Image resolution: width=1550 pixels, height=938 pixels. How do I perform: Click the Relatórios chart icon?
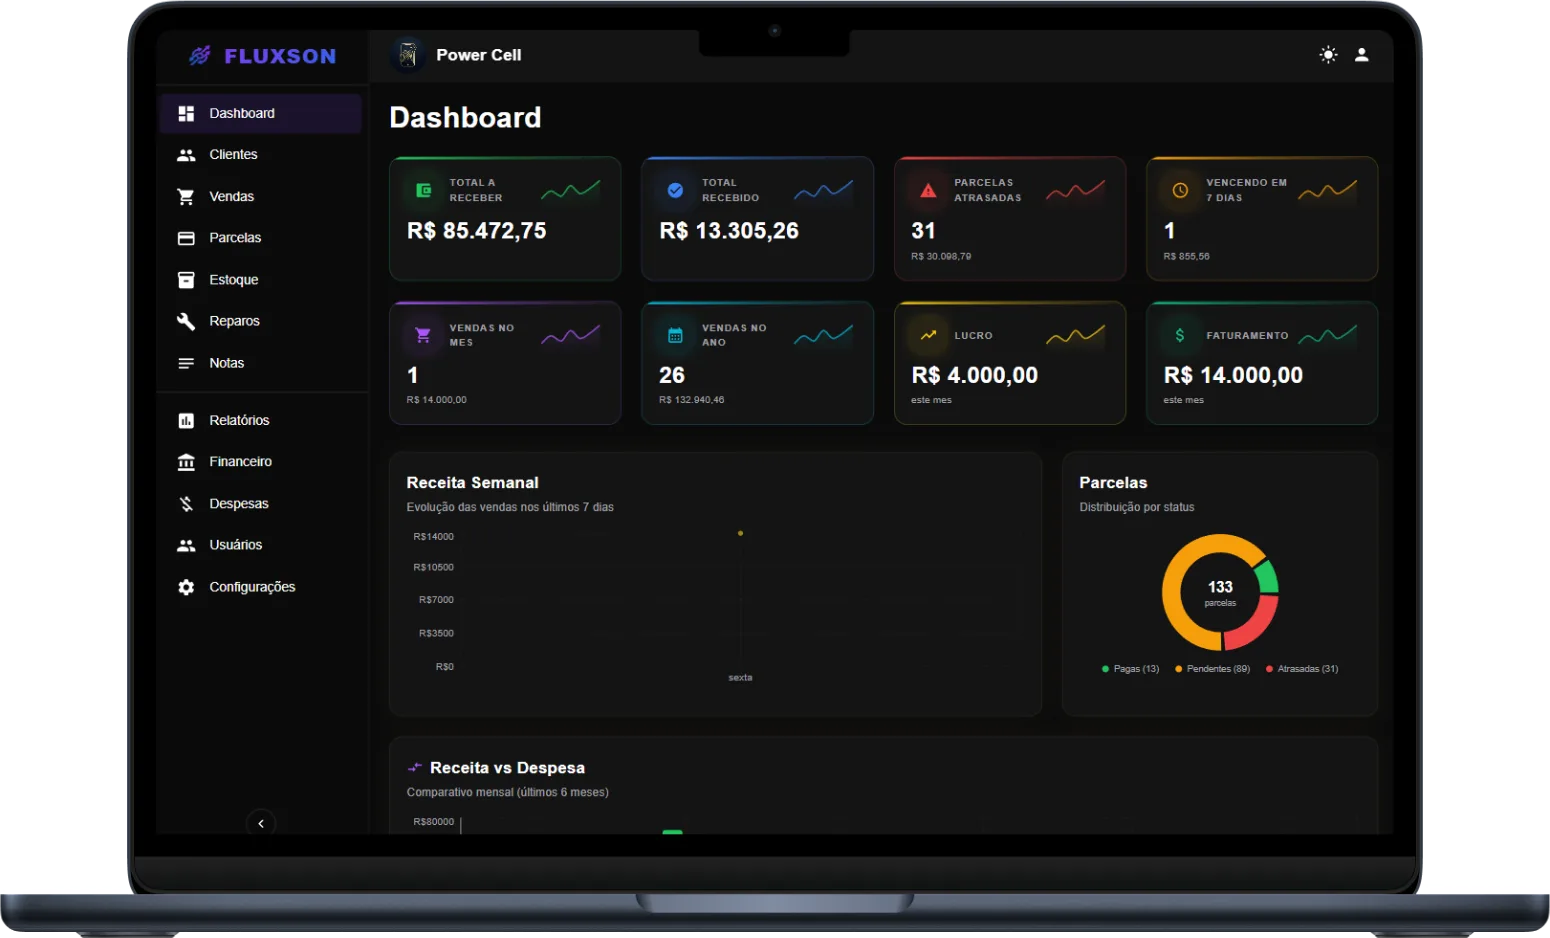click(x=186, y=421)
